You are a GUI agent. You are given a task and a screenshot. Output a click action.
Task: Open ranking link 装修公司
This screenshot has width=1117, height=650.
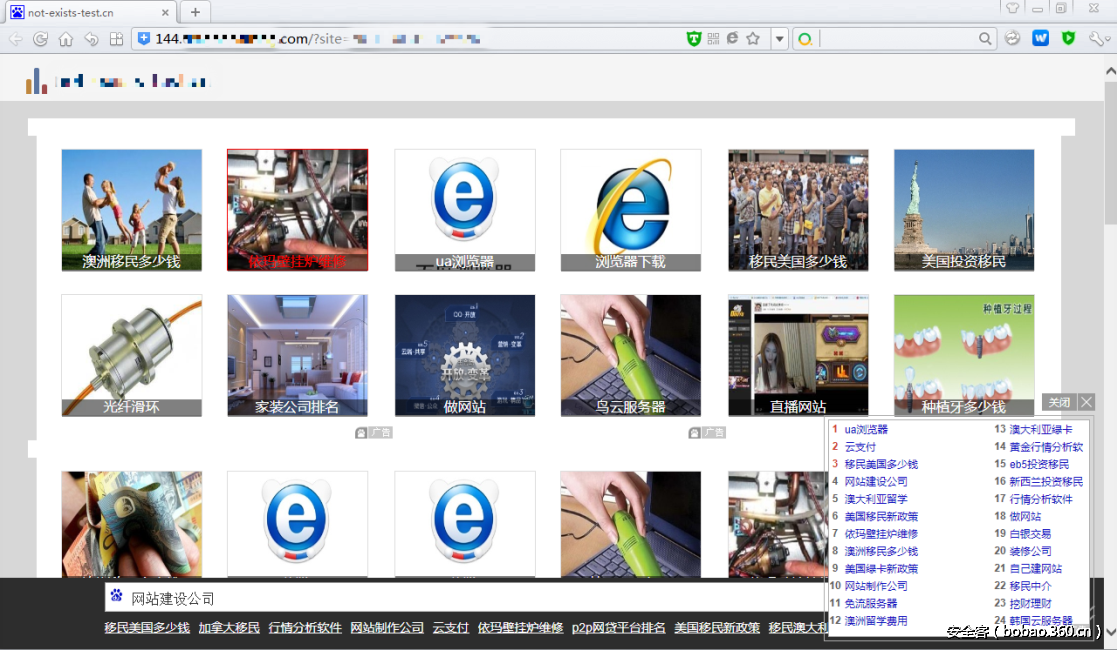pos(1030,551)
